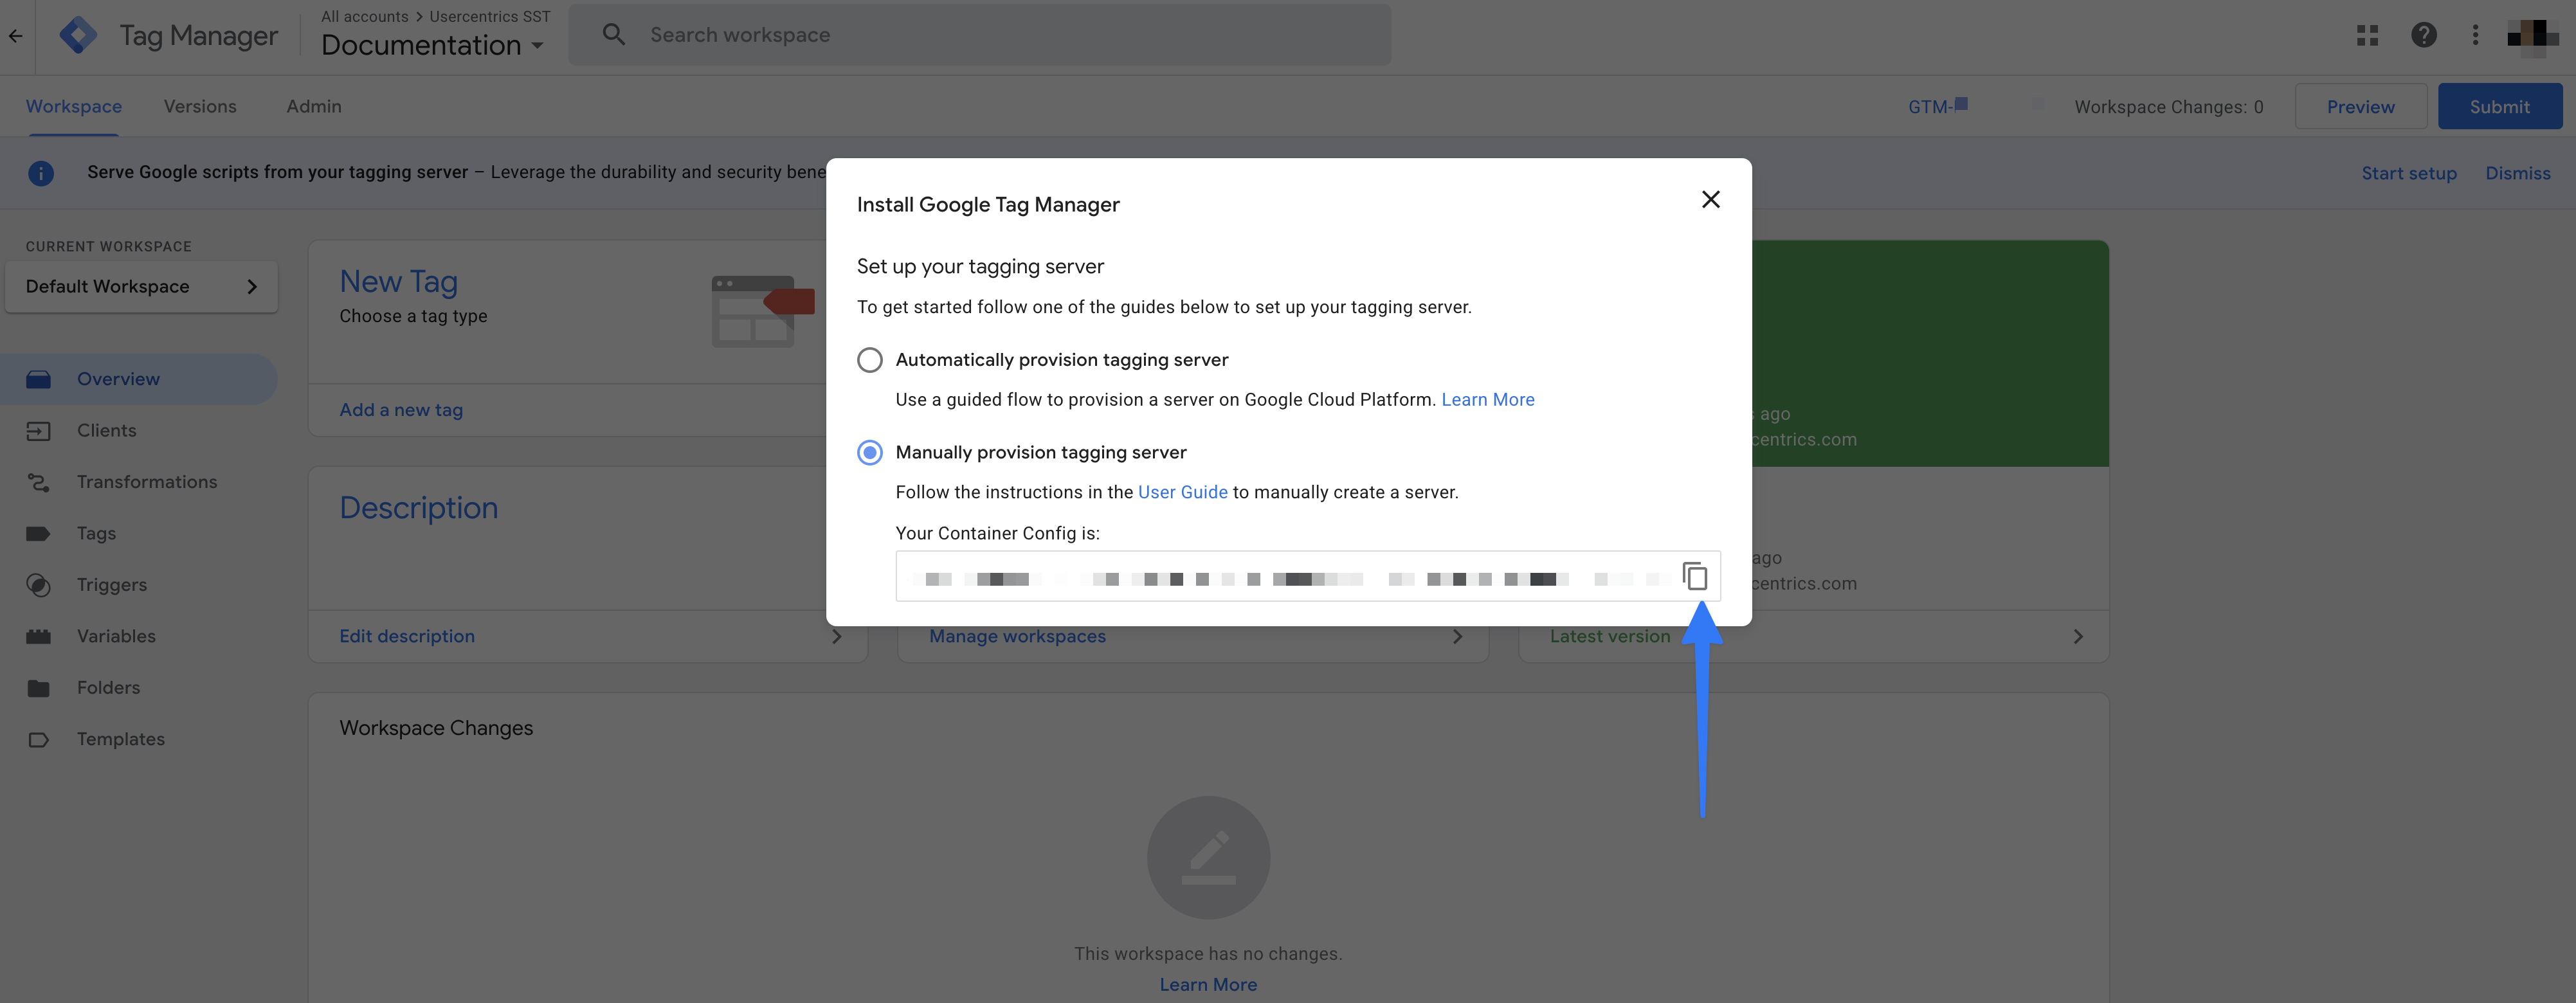Open the Learn More link about Cloud Platform
This screenshot has height=1003, width=2576.
coord(1487,399)
